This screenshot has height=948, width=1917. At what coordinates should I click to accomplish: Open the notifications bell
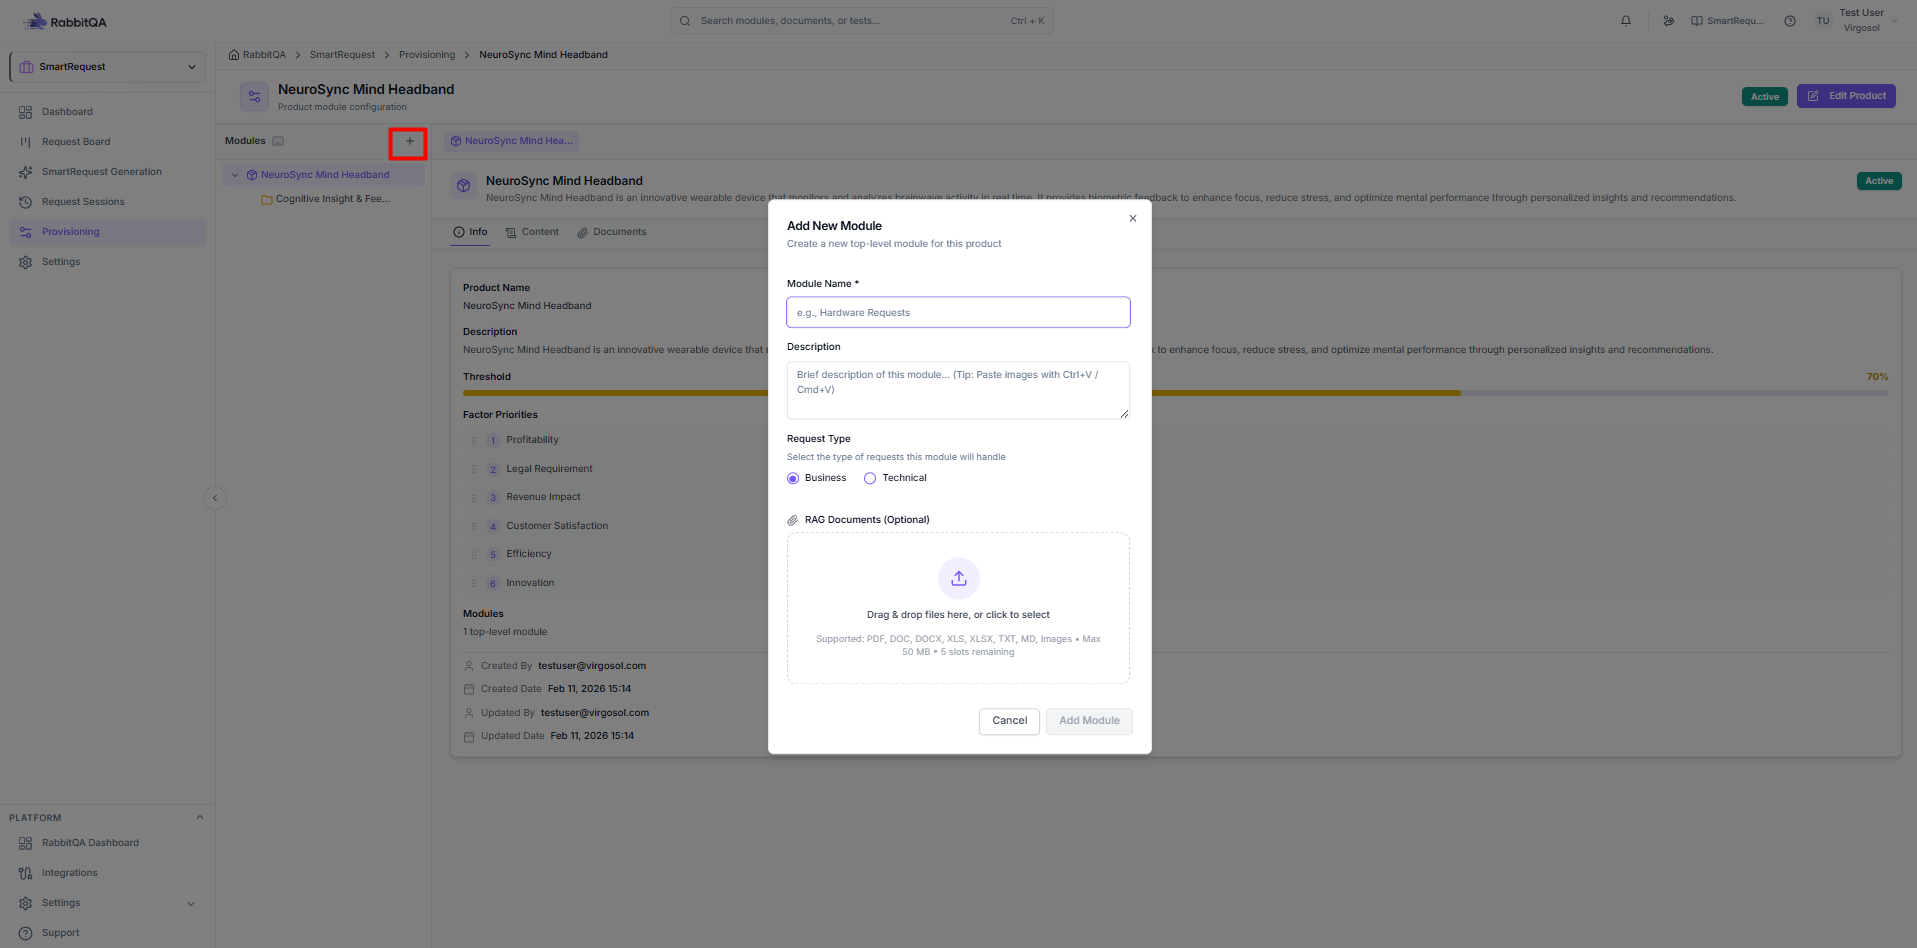click(1626, 21)
